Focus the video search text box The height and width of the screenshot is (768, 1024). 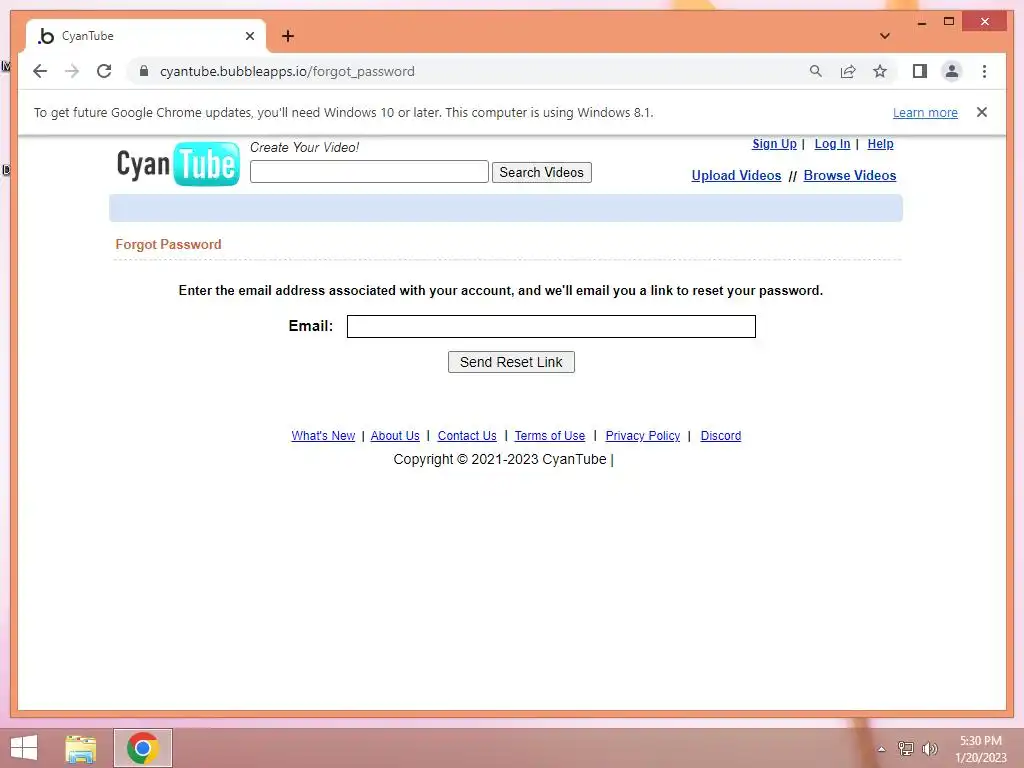pos(369,172)
